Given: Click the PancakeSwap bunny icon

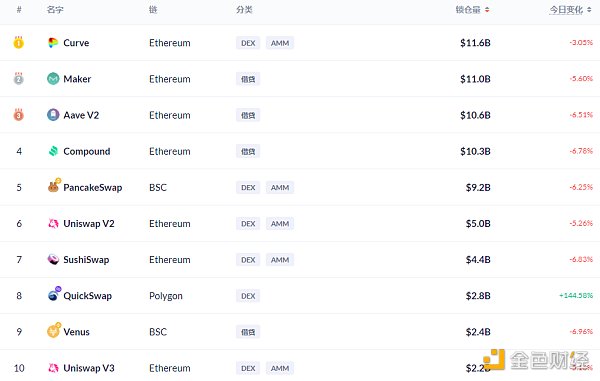Looking at the screenshot, I should pyautogui.click(x=54, y=186).
